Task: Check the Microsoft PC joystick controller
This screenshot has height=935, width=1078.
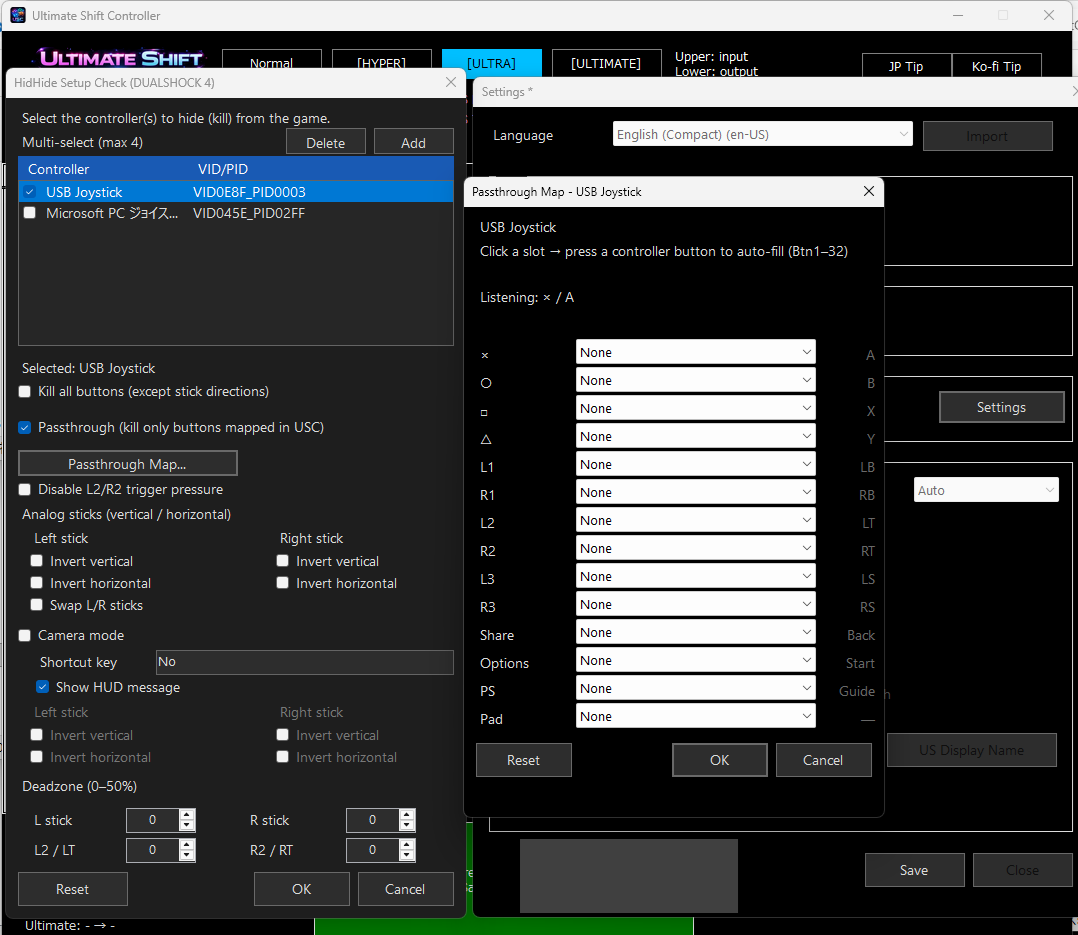Action: pos(30,213)
